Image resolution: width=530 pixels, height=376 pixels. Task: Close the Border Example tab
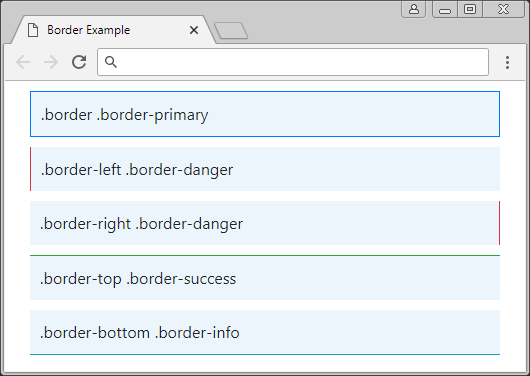(x=194, y=30)
